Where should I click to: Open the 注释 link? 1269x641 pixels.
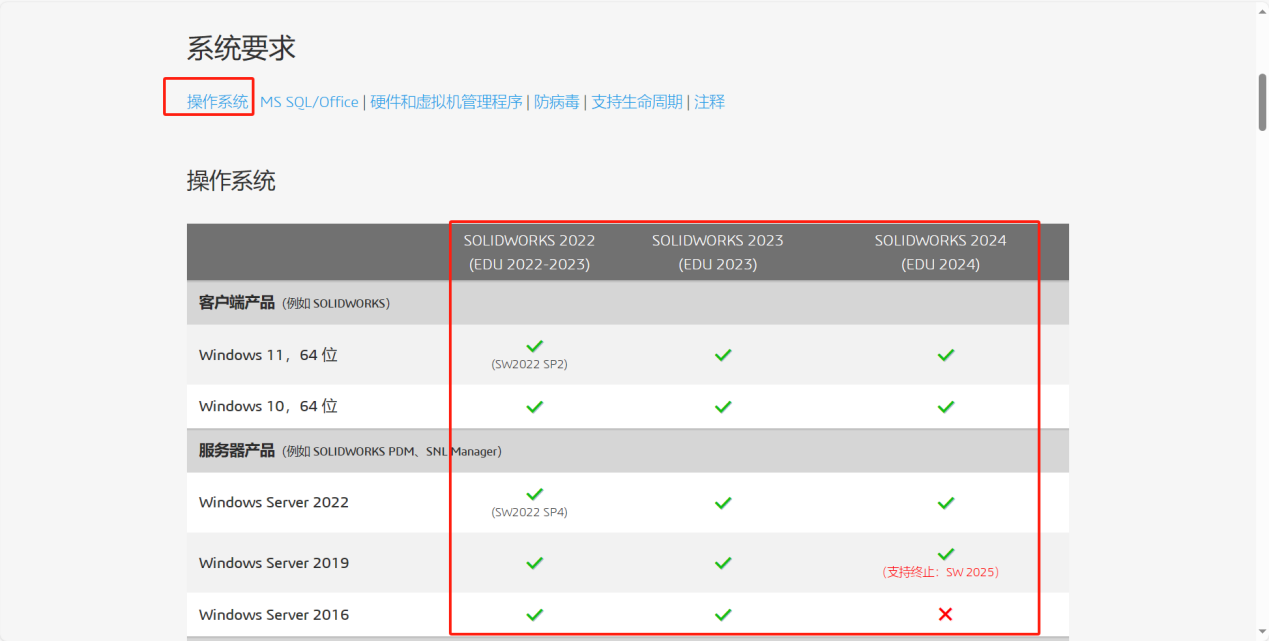pos(709,101)
